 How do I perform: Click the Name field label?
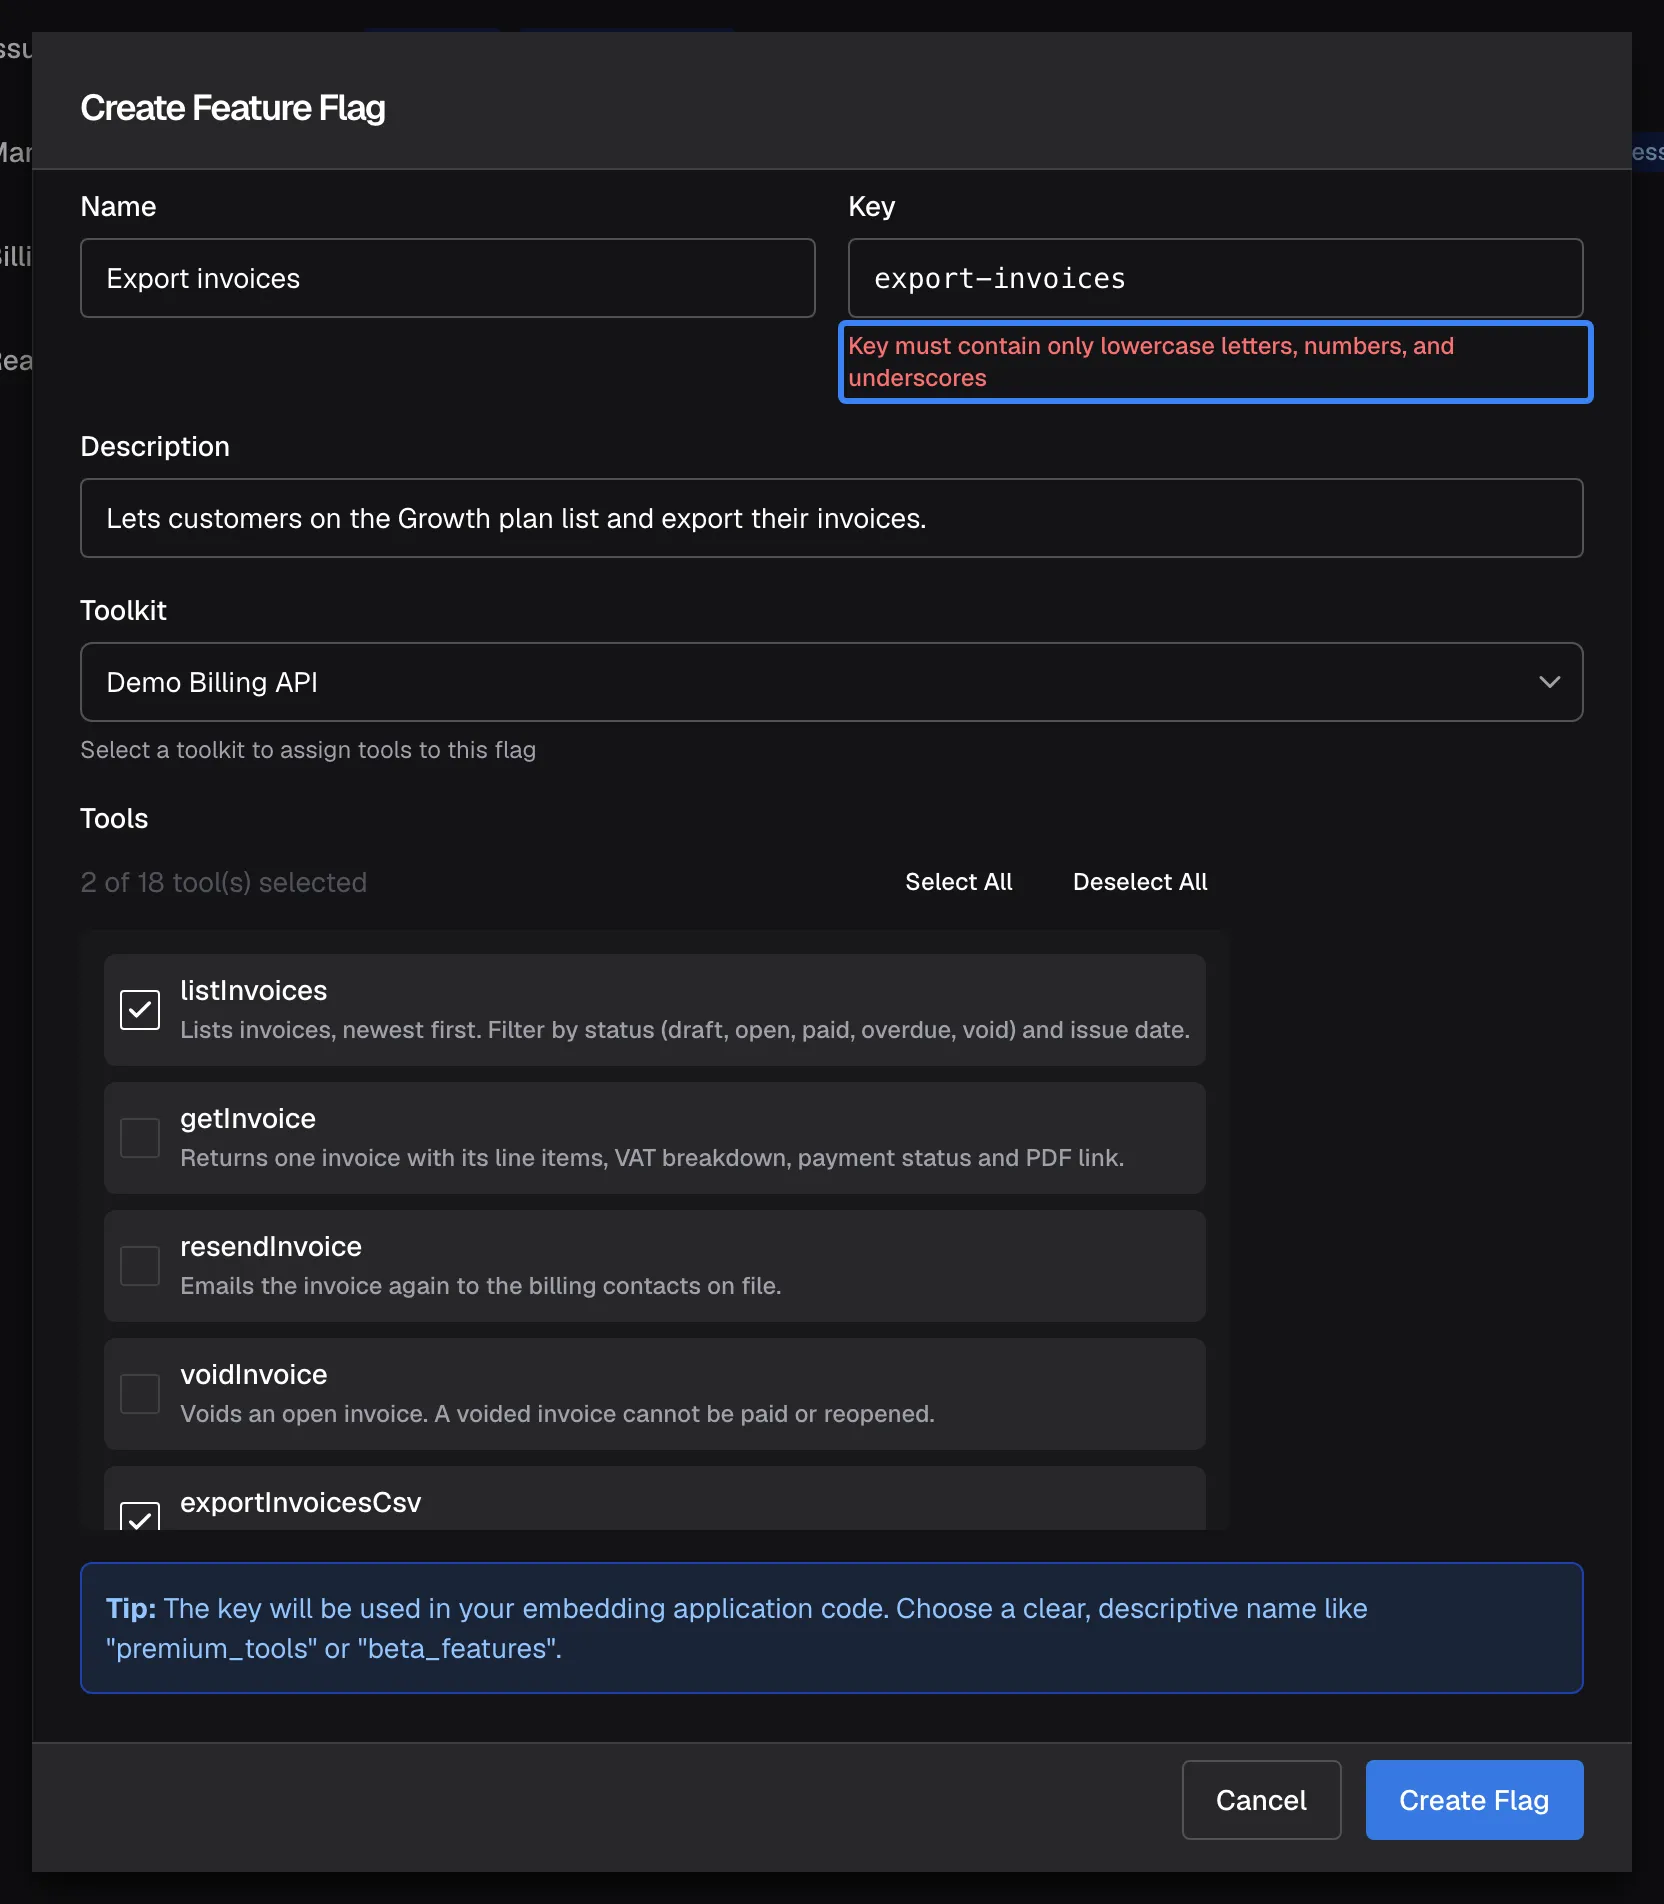pyautogui.click(x=118, y=207)
